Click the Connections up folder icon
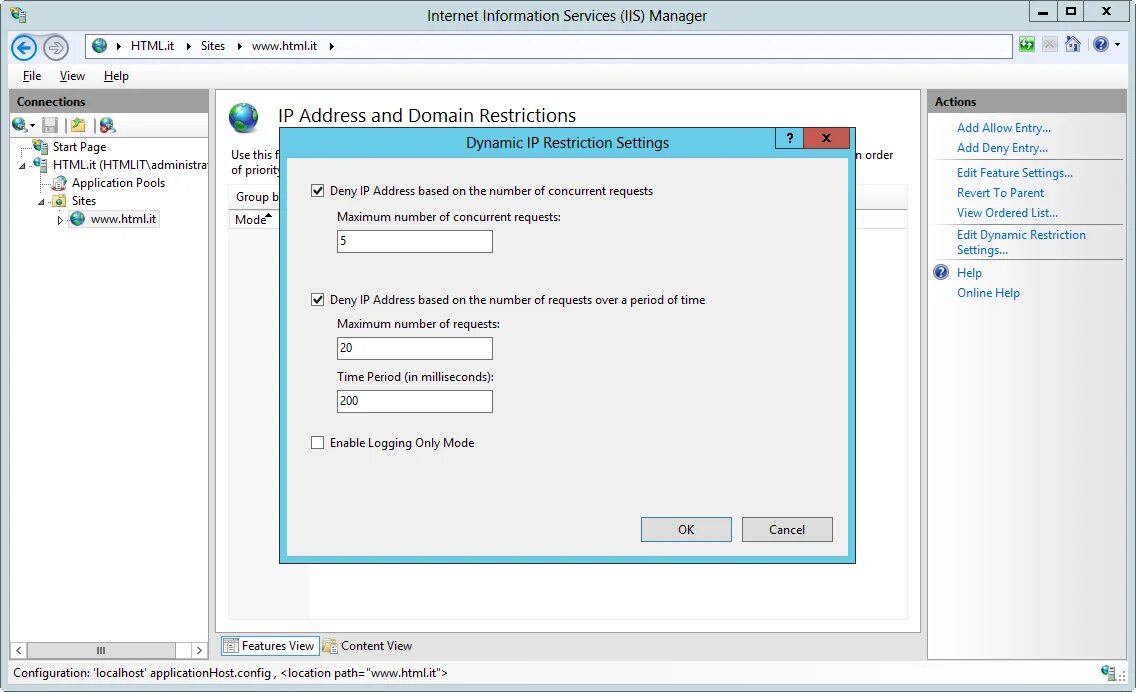 tap(78, 125)
